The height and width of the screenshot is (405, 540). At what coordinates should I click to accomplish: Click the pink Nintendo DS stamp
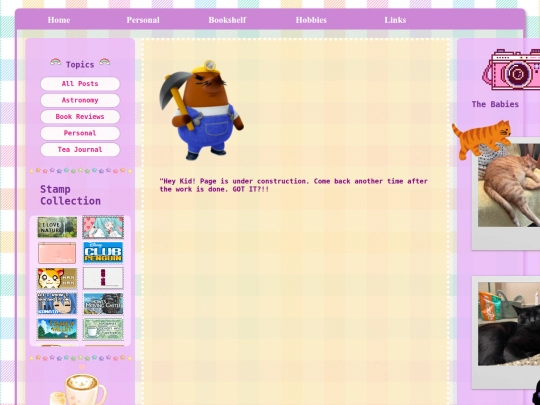coord(57,253)
